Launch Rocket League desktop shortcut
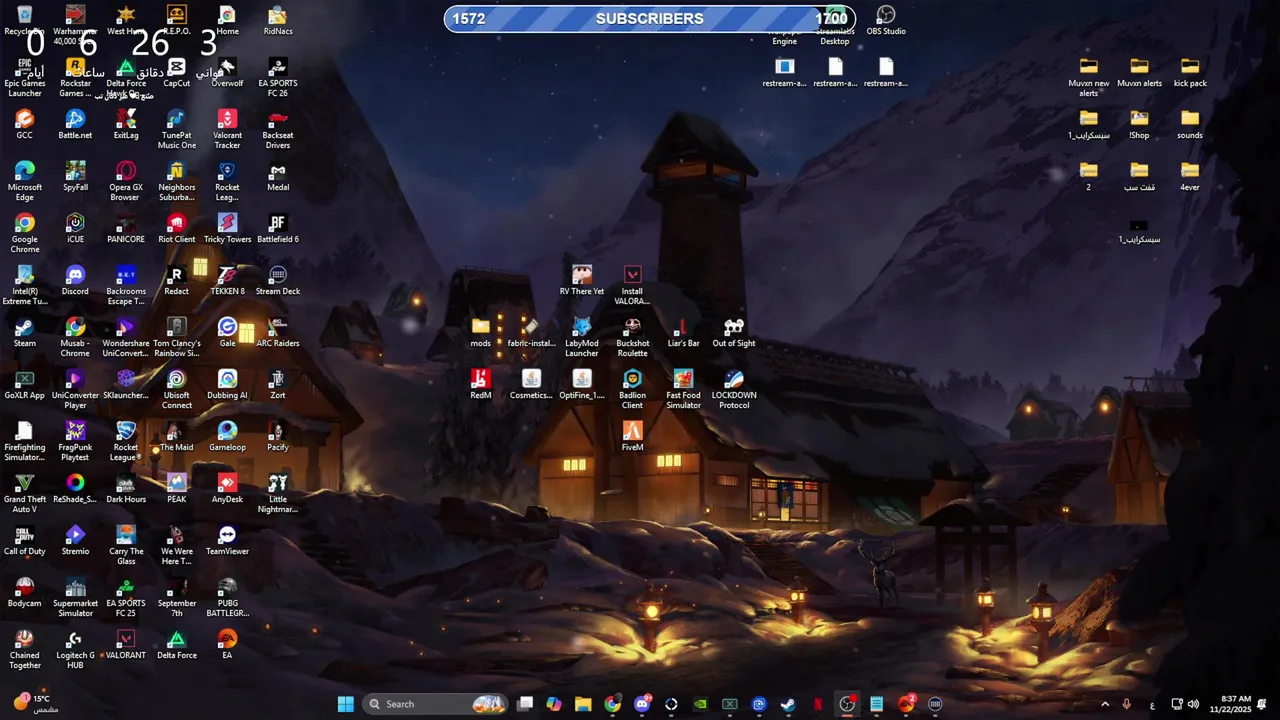This screenshot has height=720, width=1280. coord(126,441)
